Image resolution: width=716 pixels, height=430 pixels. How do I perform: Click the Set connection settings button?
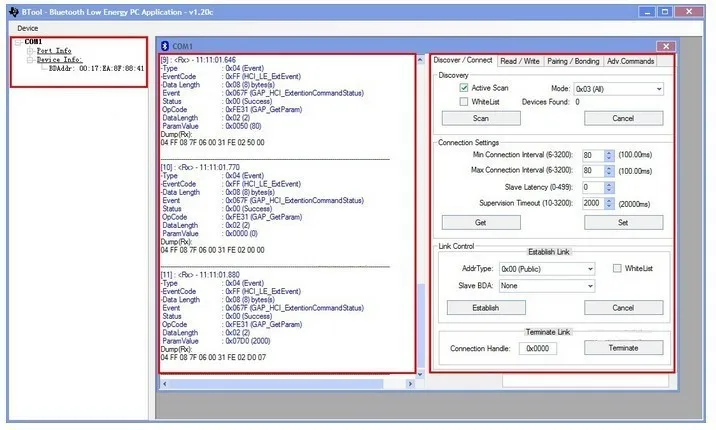pyautogui.click(x=623, y=222)
